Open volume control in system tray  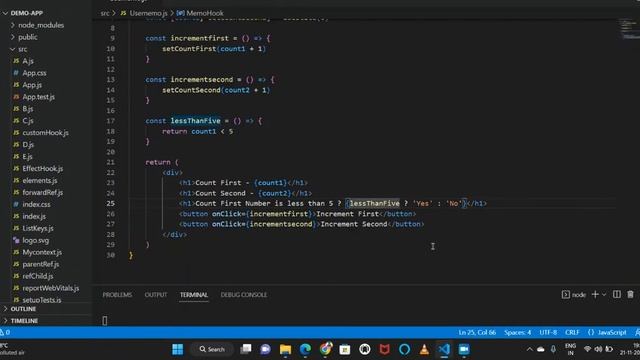coord(598,349)
